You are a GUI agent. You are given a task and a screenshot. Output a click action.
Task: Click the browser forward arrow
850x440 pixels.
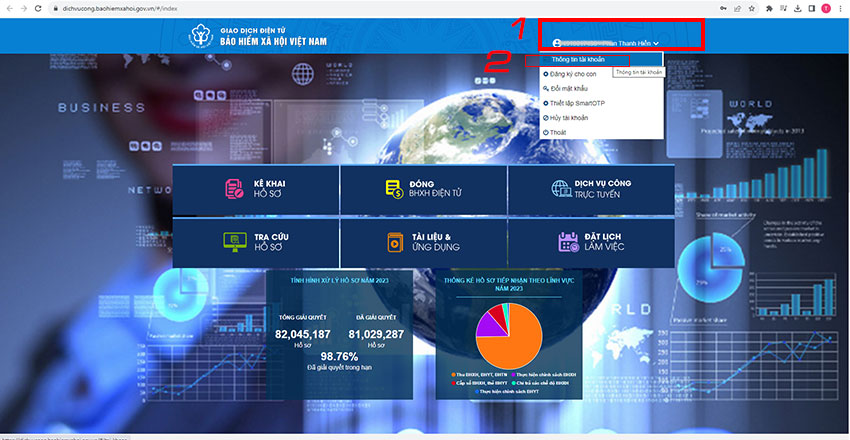(x=23, y=9)
